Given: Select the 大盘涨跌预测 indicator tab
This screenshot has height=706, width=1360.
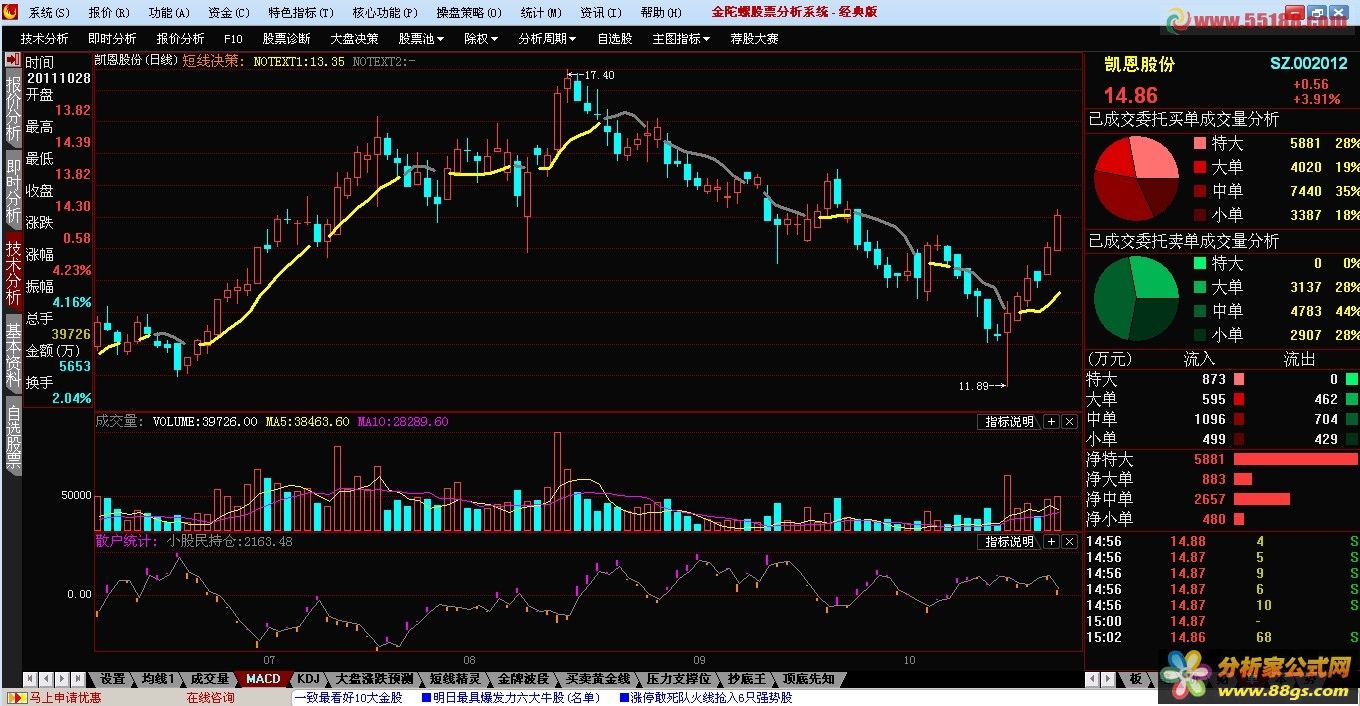Looking at the screenshot, I should 374,679.
